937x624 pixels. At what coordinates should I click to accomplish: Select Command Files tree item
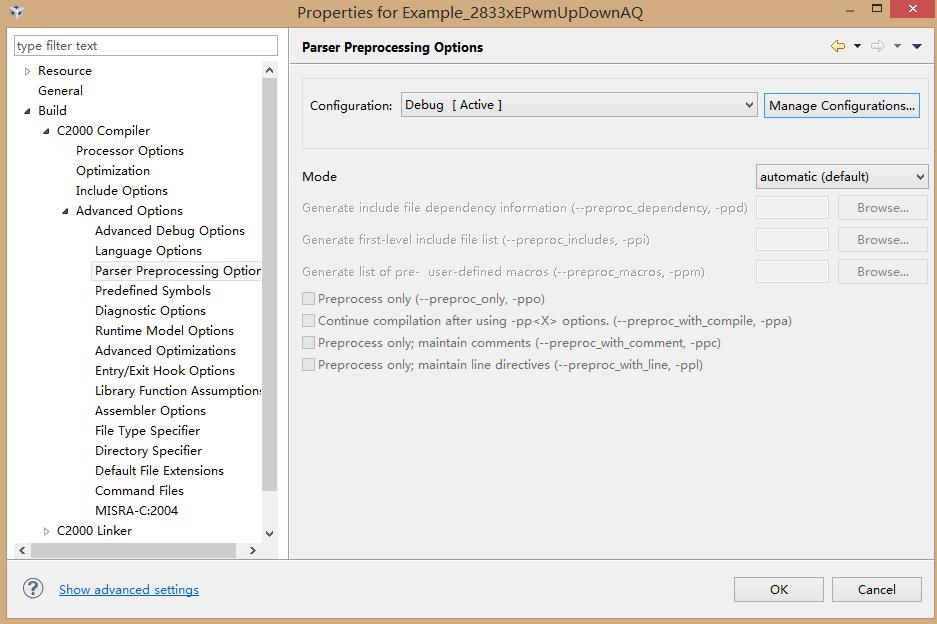click(139, 491)
